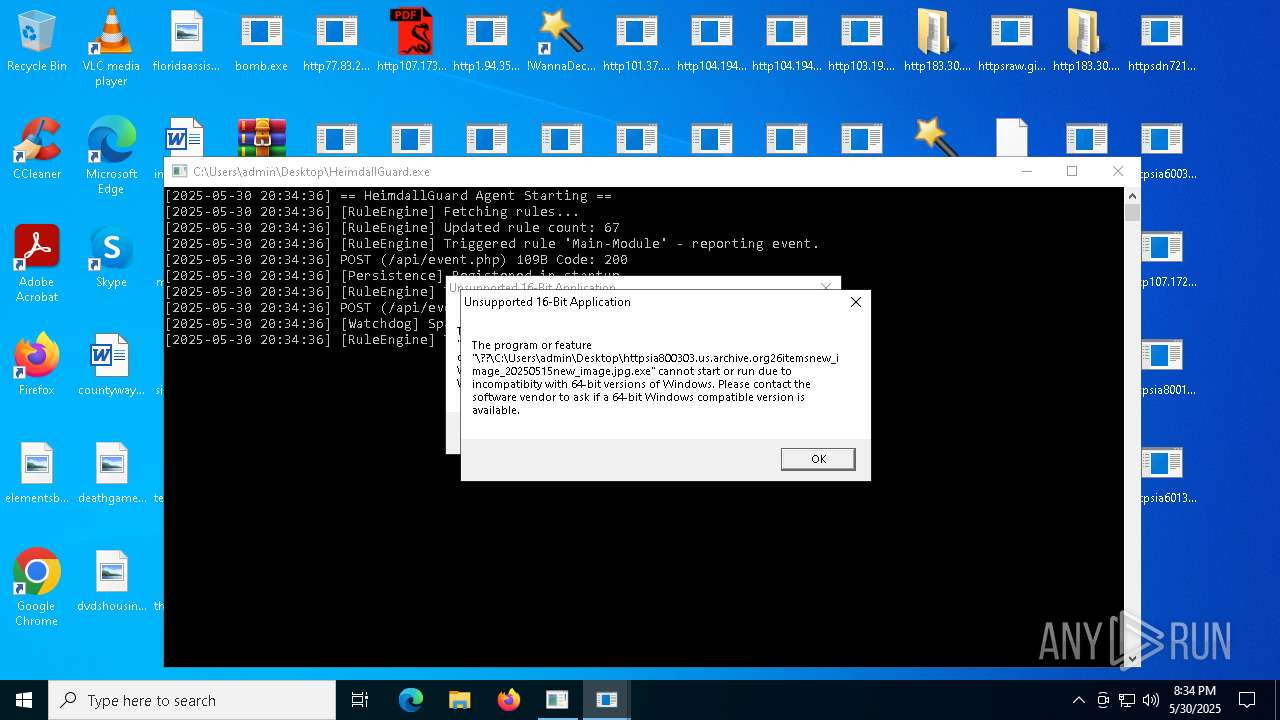Close the front Unsupported 16-Bit Application dialog
The width and height of the screenshot is (1280, 720).
point(855,302)
